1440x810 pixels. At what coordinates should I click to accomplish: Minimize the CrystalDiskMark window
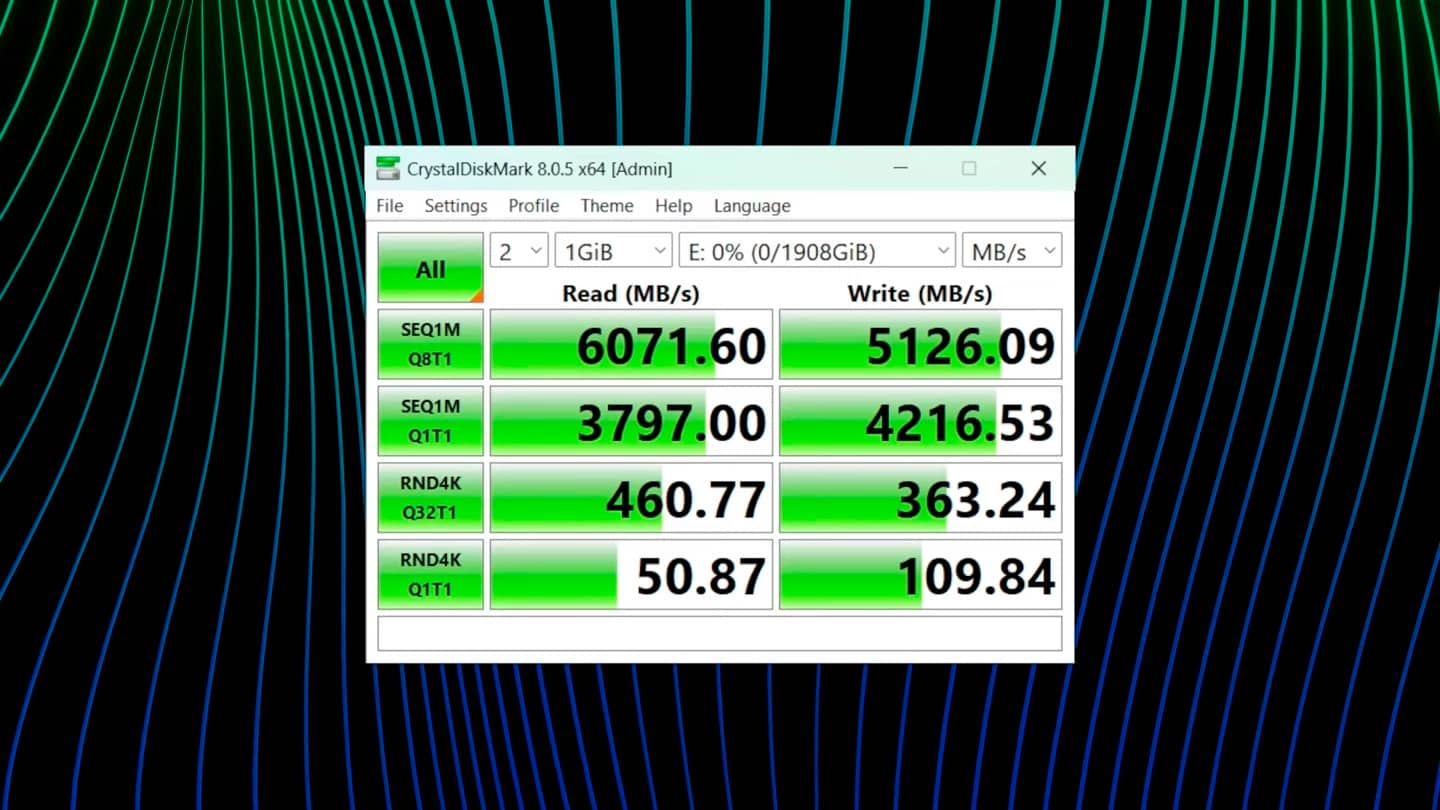[900, 169]
